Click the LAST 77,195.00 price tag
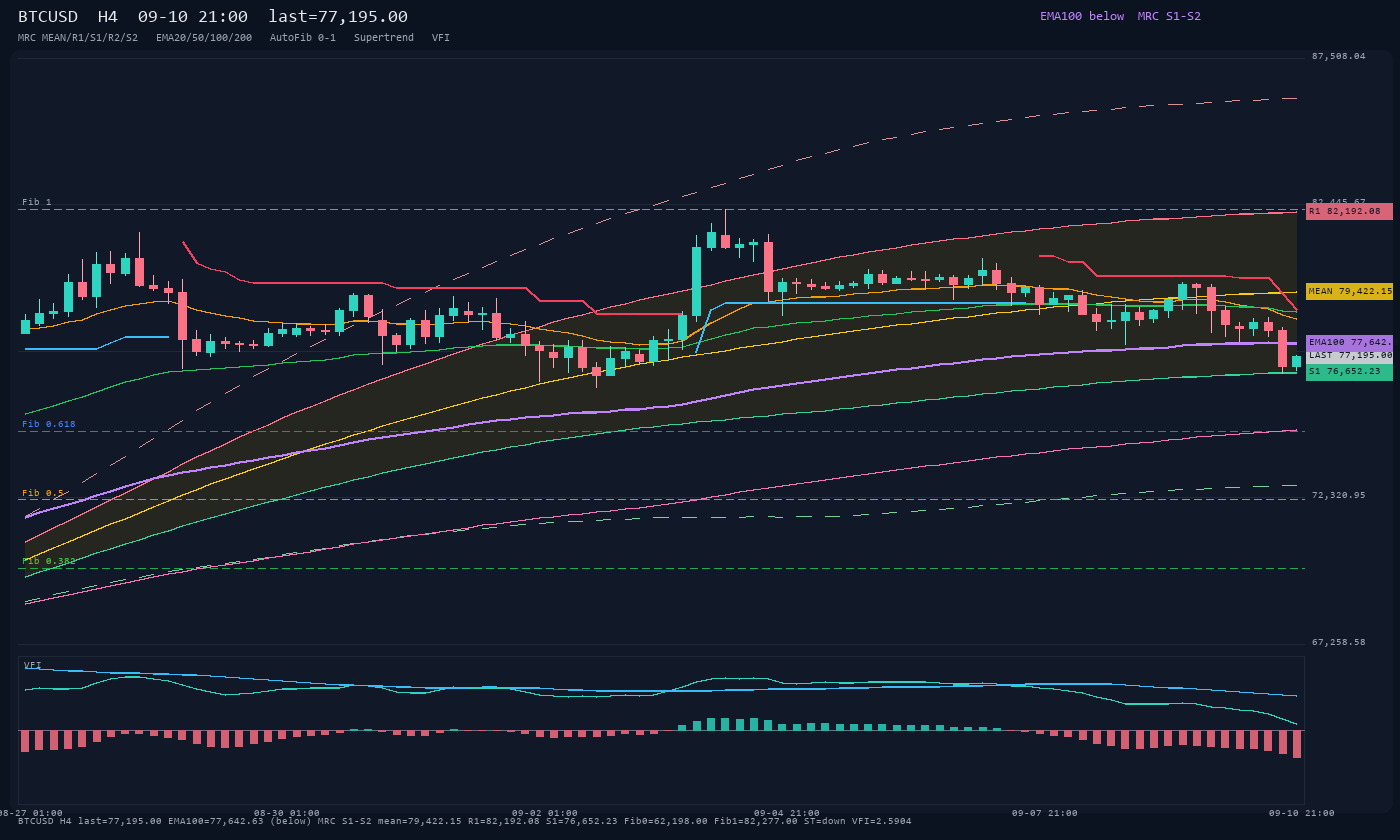 coord(1349,355)
